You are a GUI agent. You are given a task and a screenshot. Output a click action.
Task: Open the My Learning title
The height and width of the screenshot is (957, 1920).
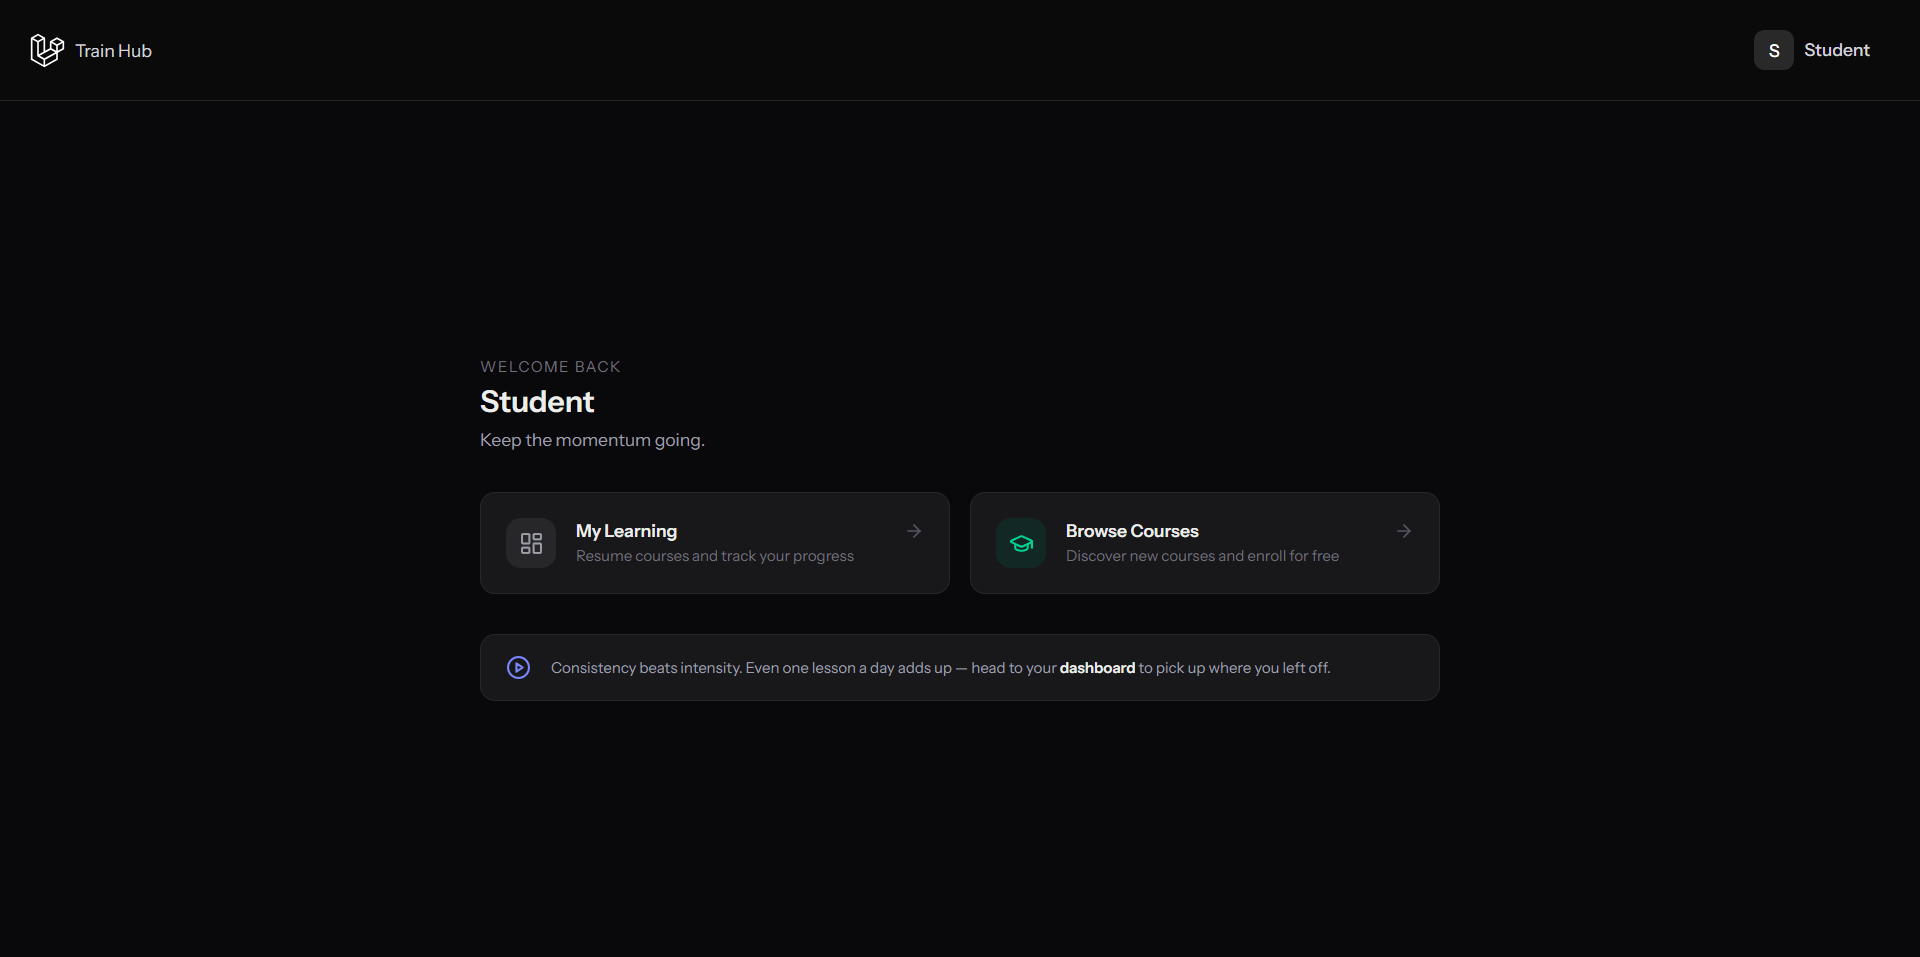pos(626,531)
